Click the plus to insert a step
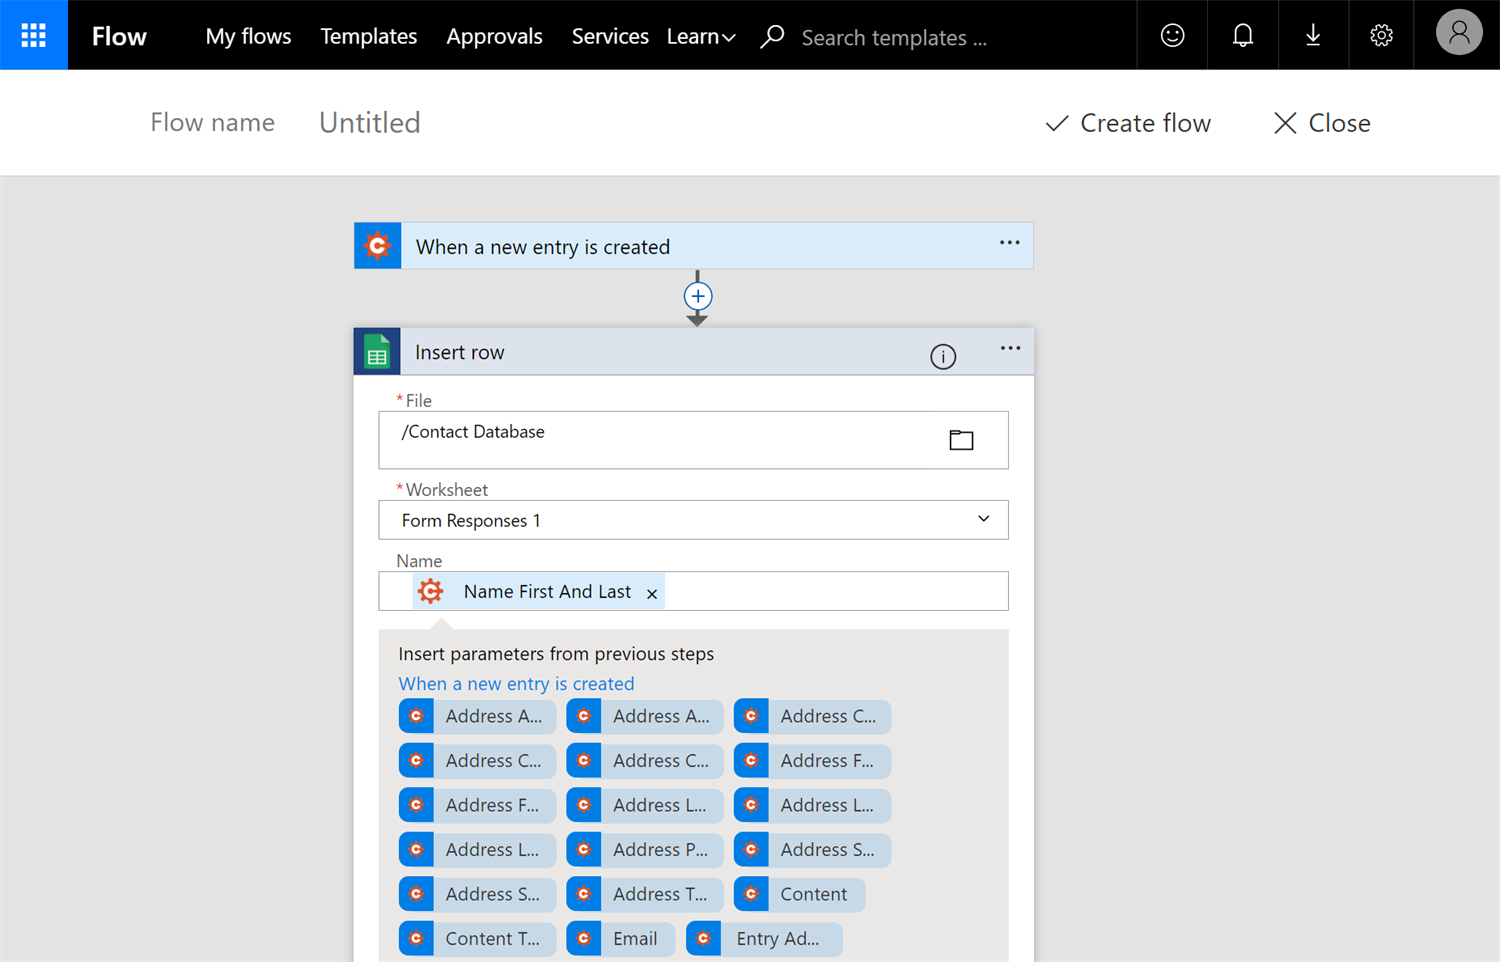 point(698,296)
